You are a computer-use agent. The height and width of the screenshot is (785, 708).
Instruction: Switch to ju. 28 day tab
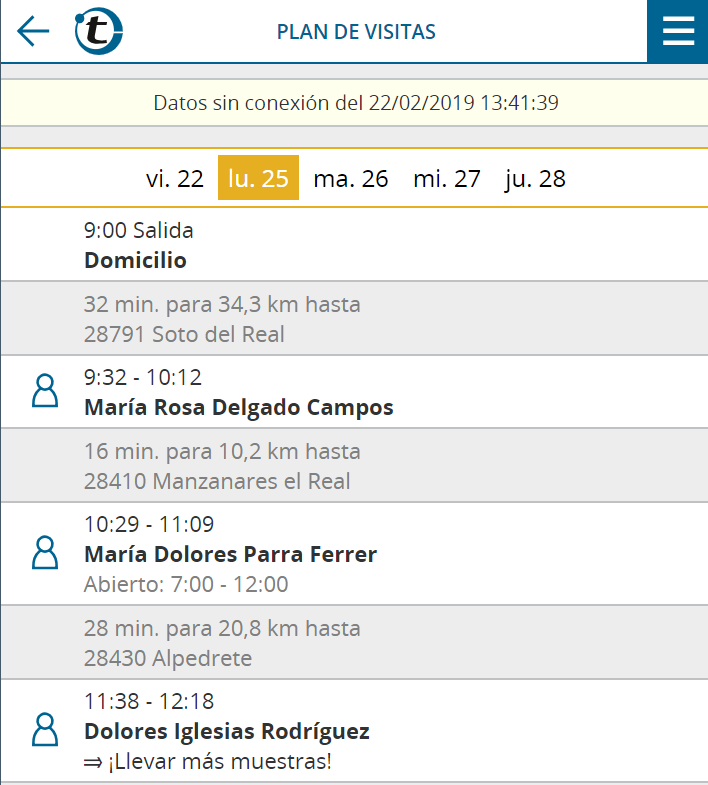535,178
